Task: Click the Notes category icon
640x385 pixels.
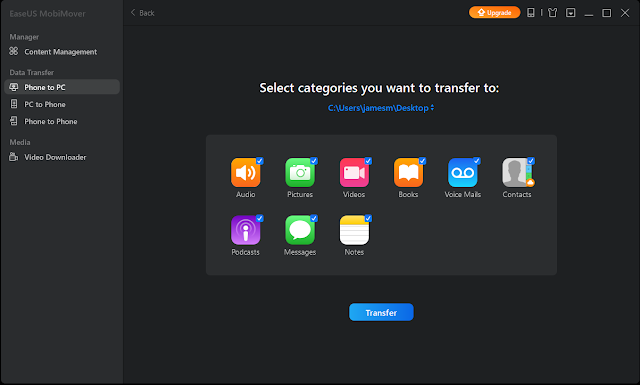Action: coord(354,230)
